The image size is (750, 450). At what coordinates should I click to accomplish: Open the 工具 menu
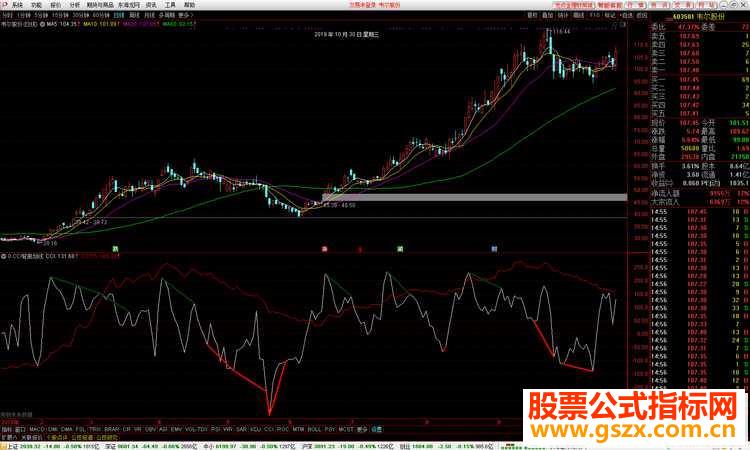click(170, 5)
